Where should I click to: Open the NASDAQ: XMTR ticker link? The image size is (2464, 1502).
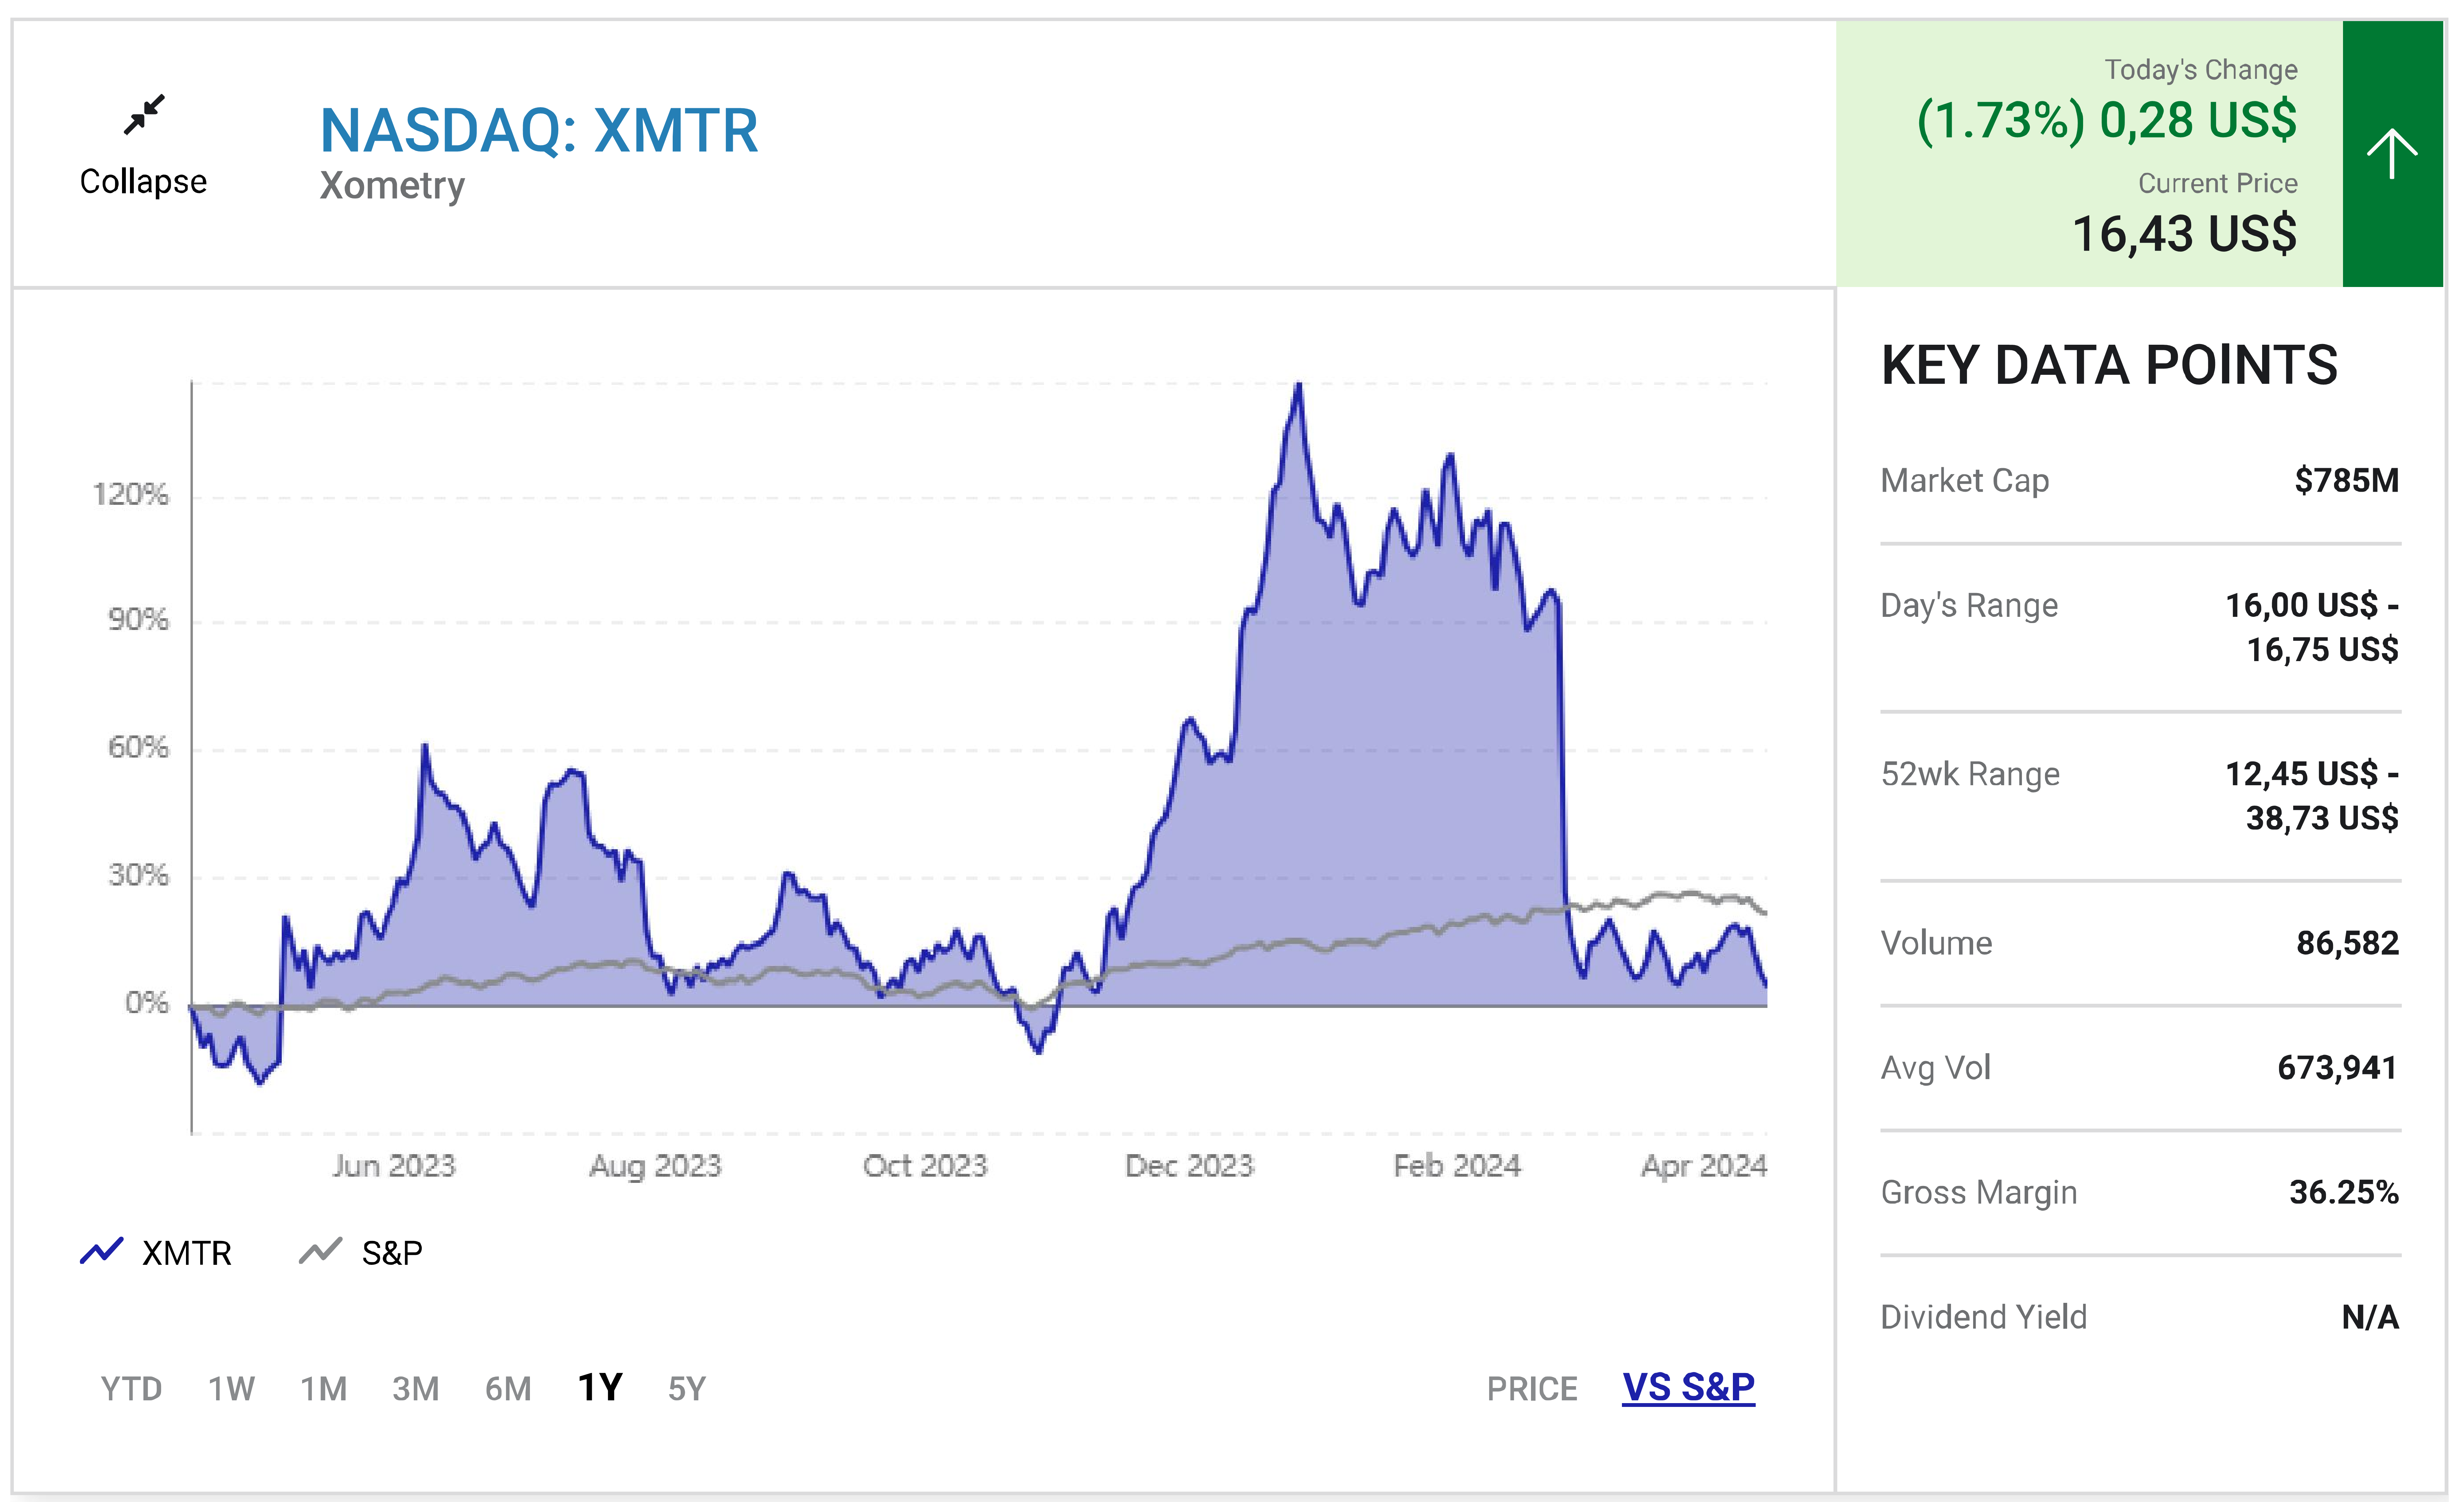539,131
